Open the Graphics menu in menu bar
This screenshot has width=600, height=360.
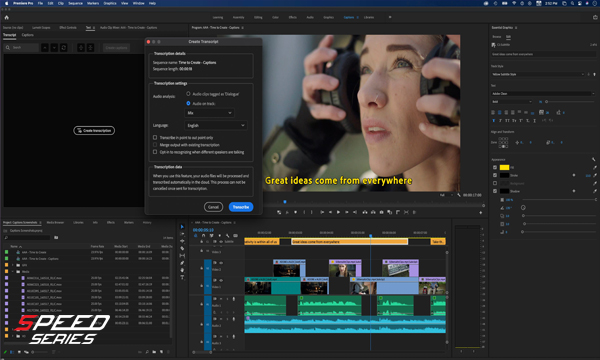(110, 3)
